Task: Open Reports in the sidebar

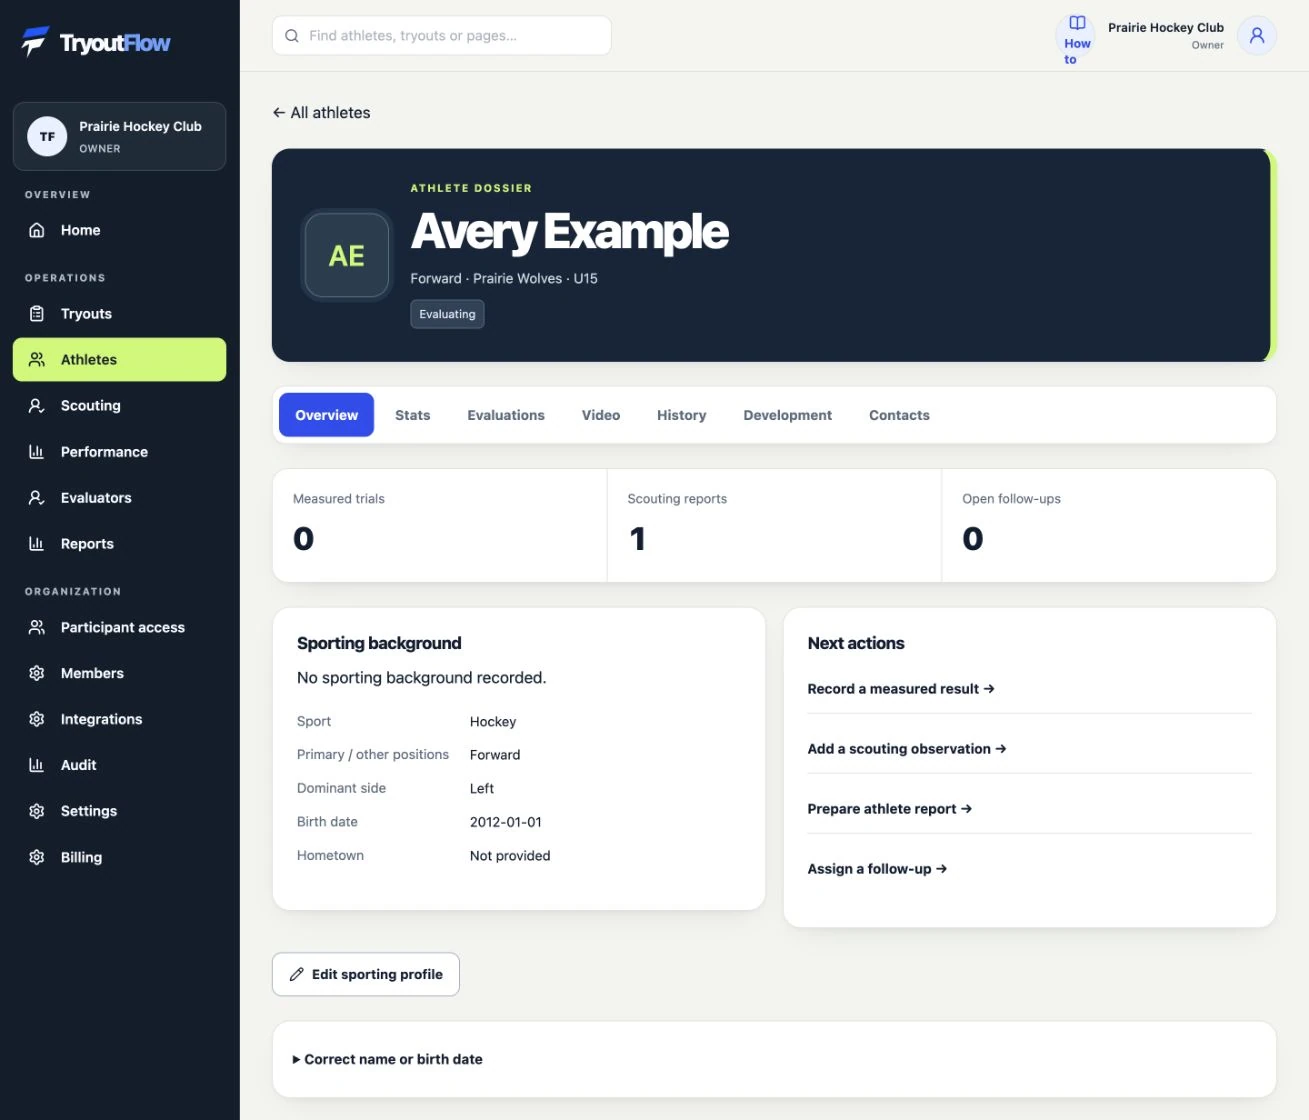Action: coord(119,544)
